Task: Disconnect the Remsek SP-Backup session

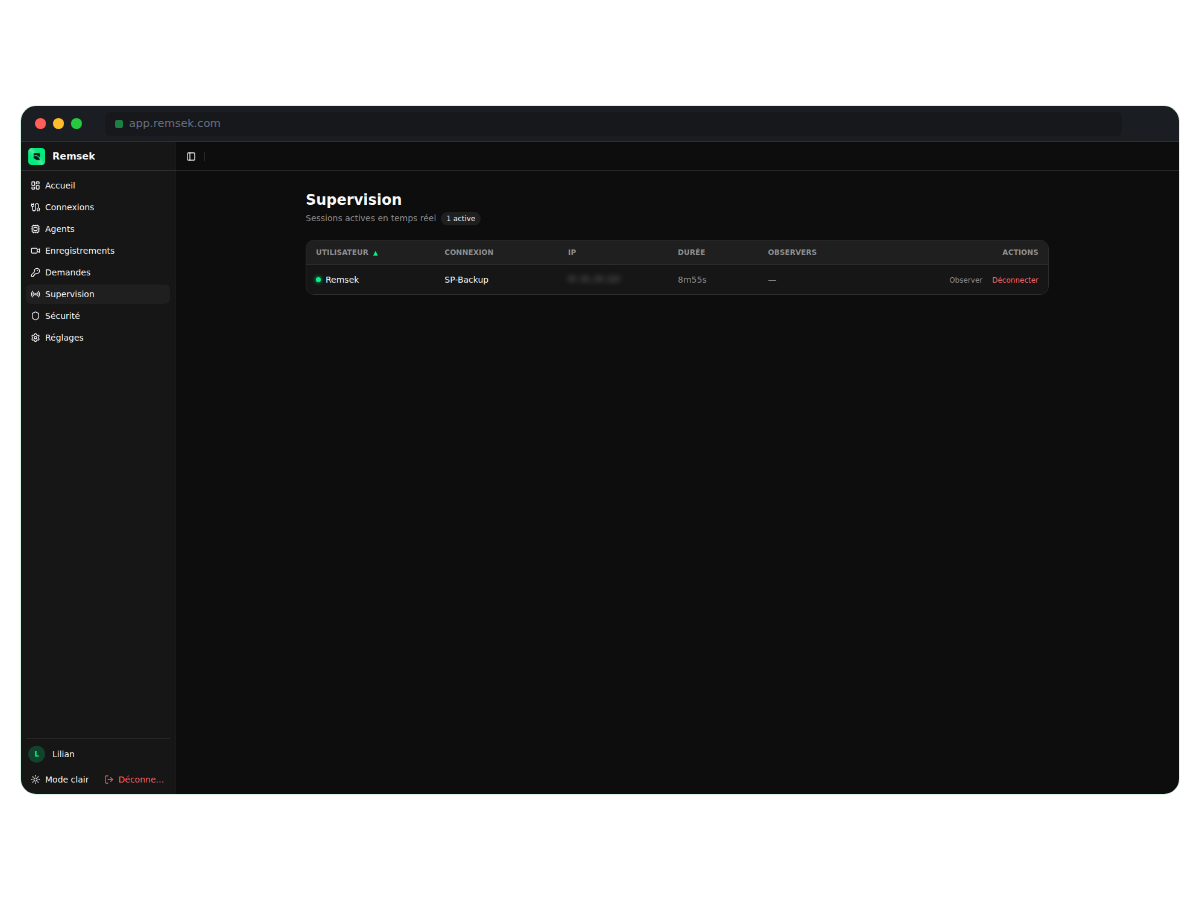Action: click(x=1015, y=280)
